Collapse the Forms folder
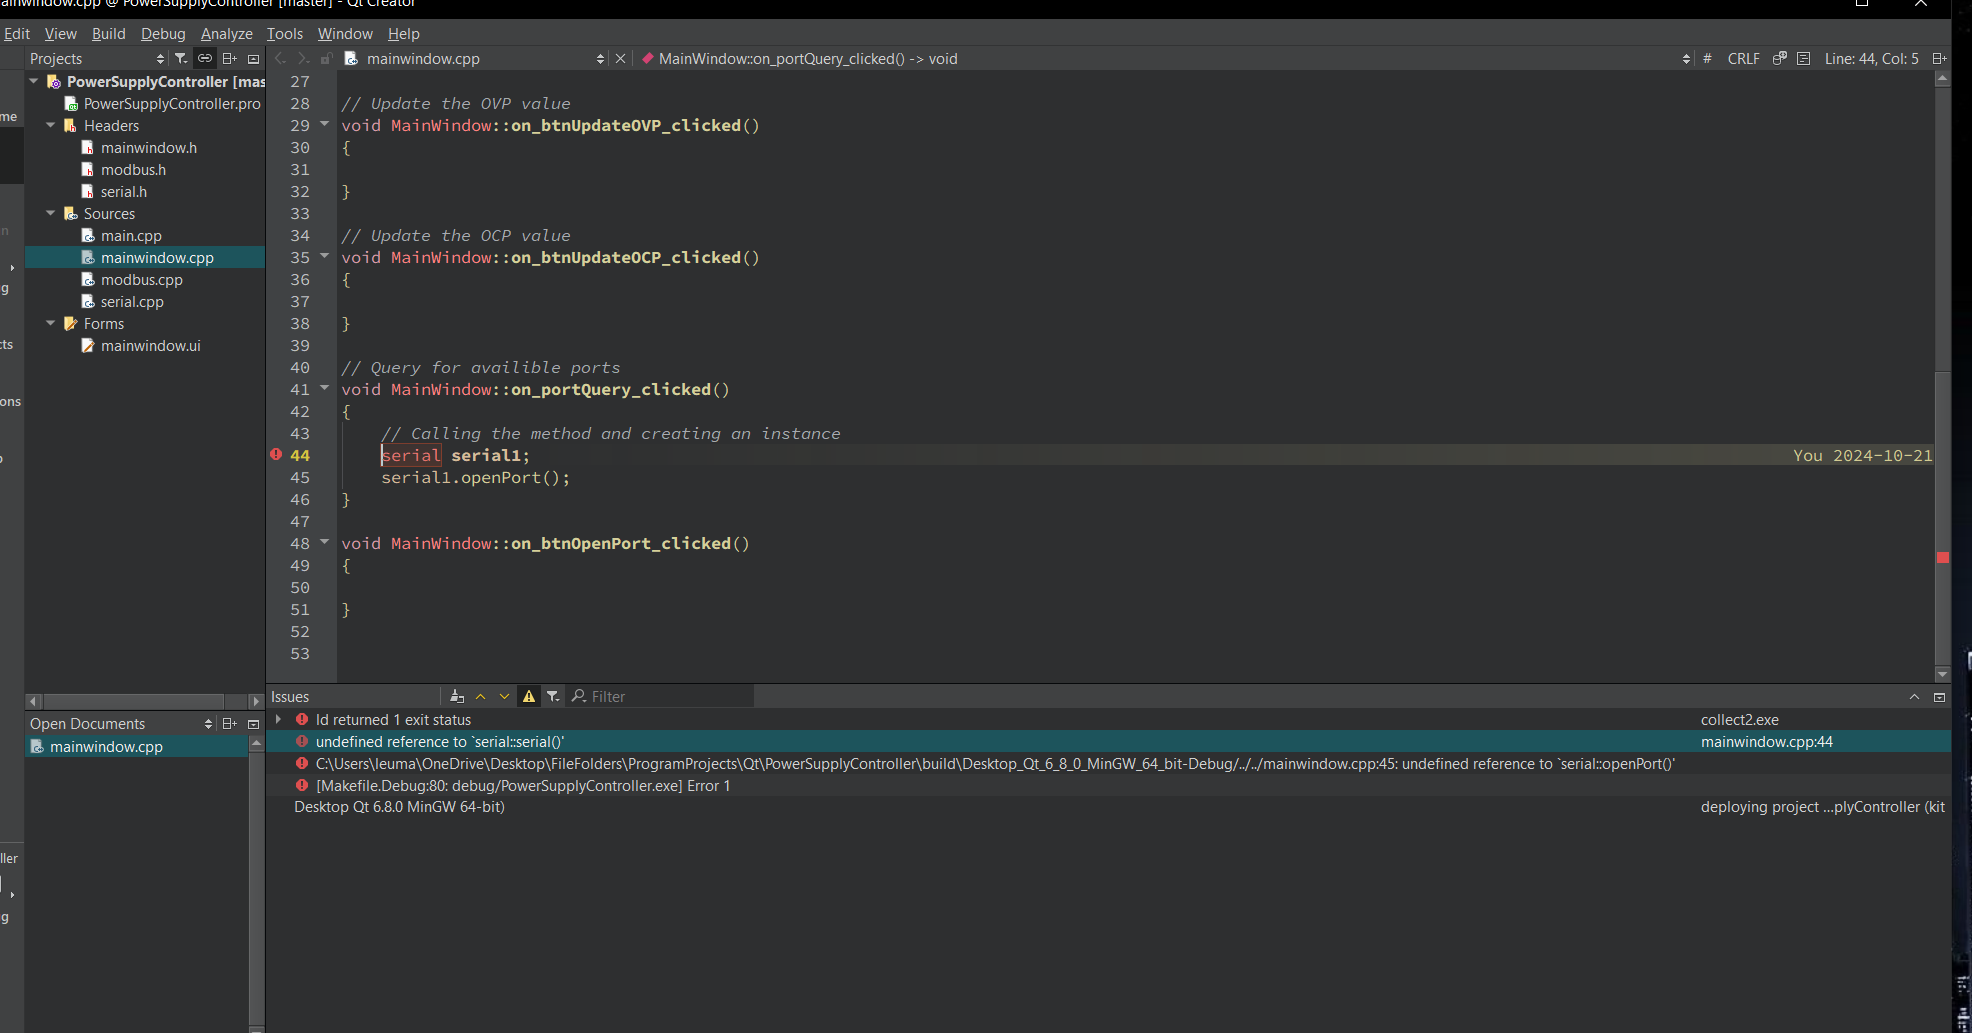This screenshot has height=1033, width=1972. [51, 323]
